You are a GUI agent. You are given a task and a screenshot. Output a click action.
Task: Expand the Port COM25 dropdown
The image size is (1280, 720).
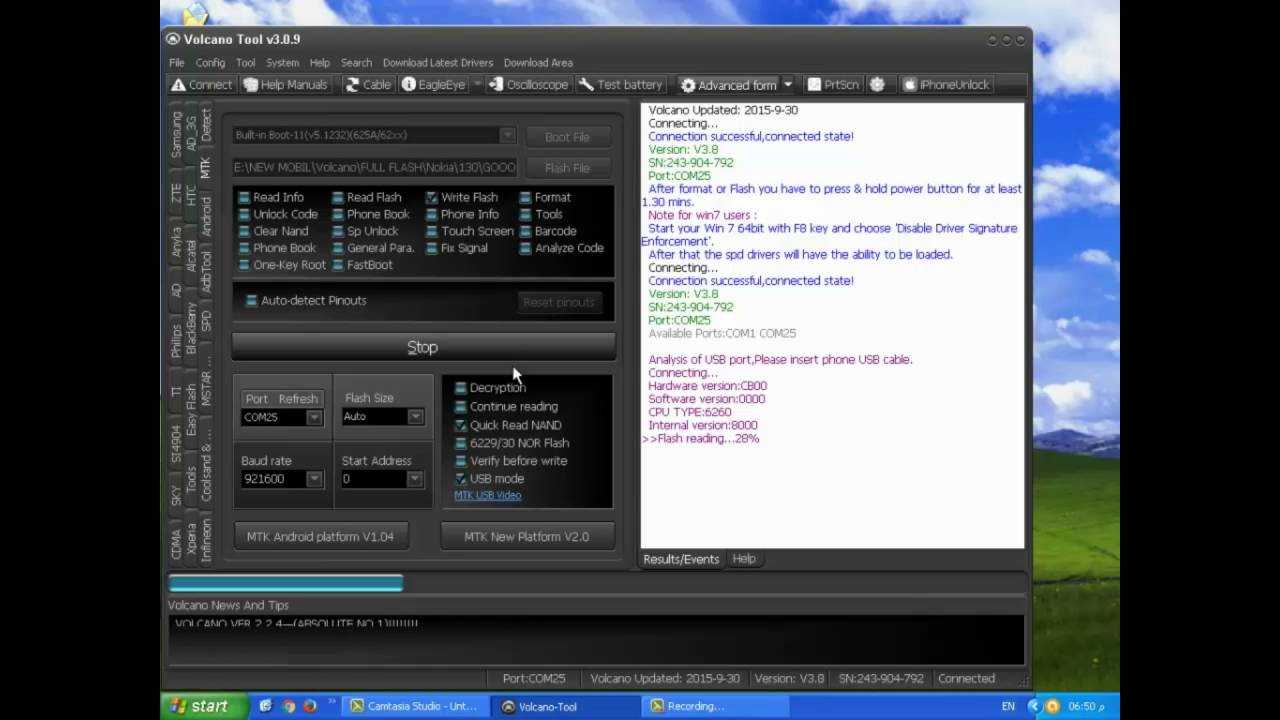(x=314, y=417)
